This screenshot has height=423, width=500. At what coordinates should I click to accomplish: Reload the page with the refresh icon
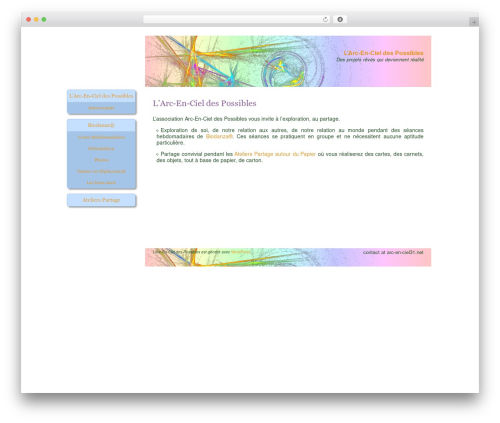[325, 19]
